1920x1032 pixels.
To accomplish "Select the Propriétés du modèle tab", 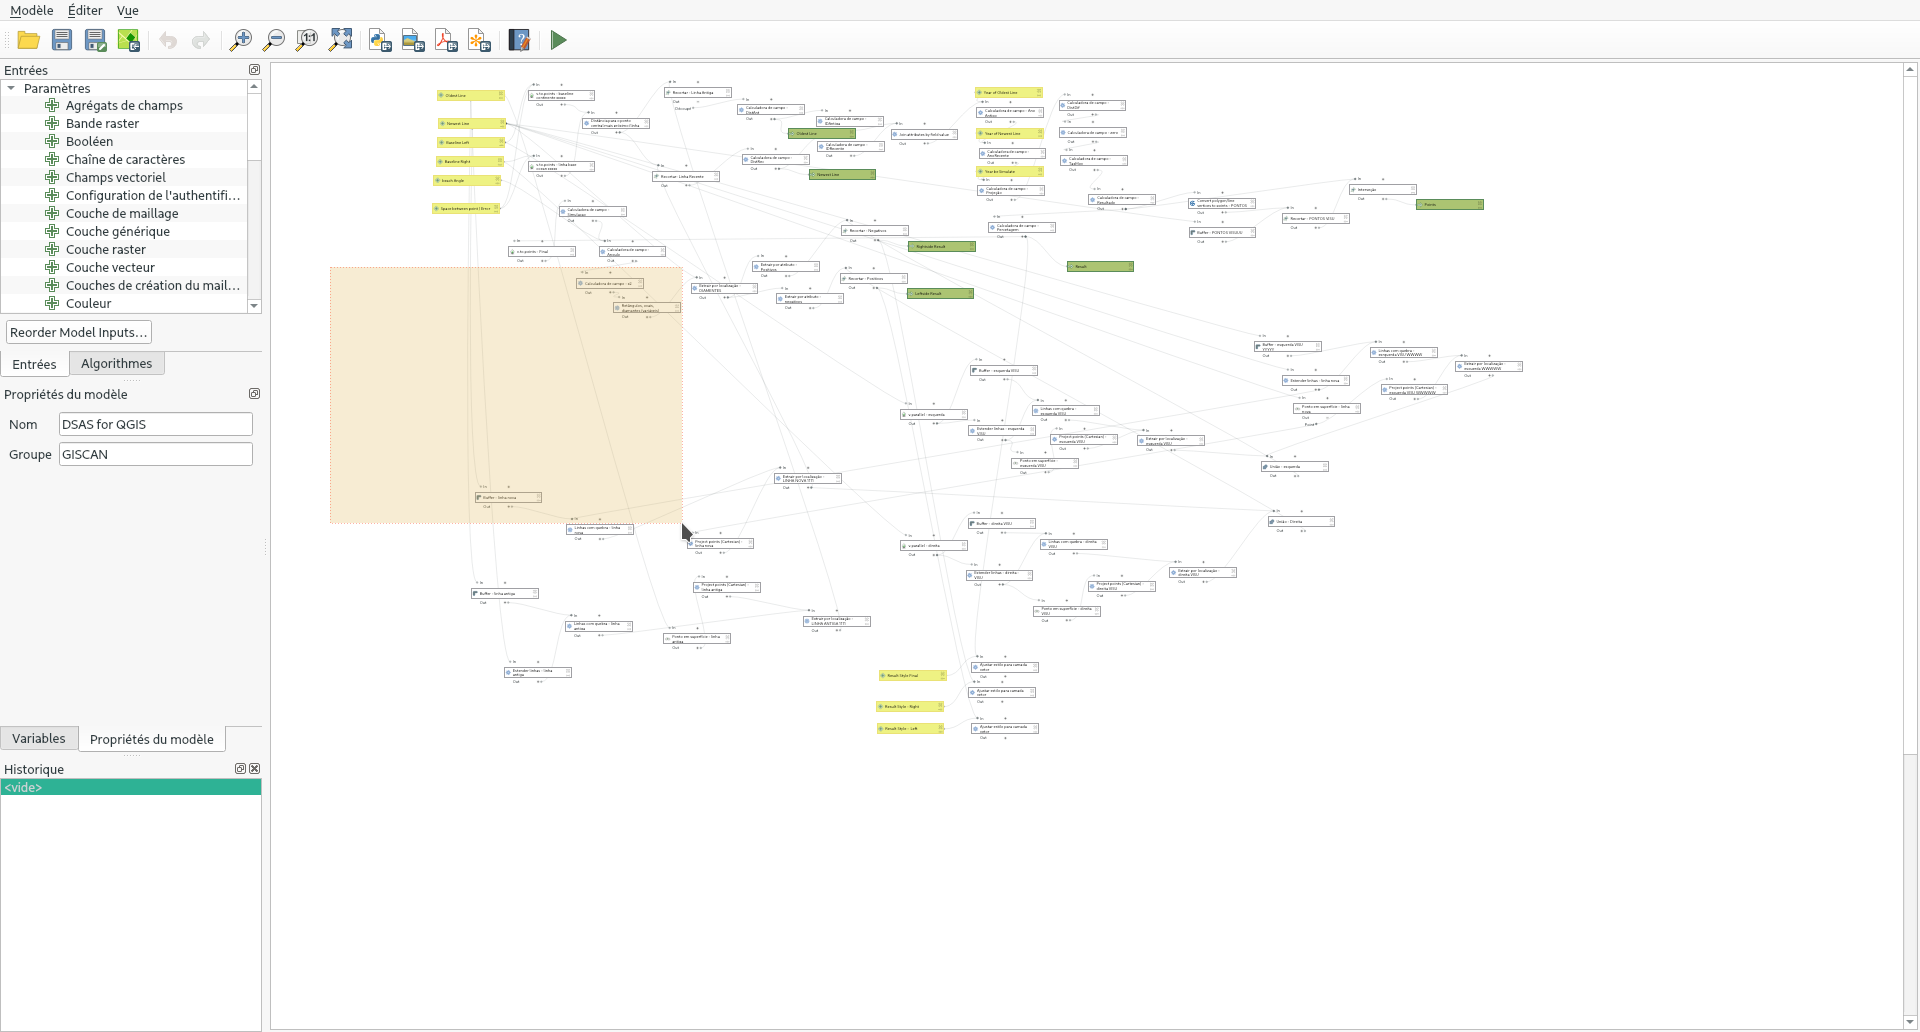I will coord(152,739).
